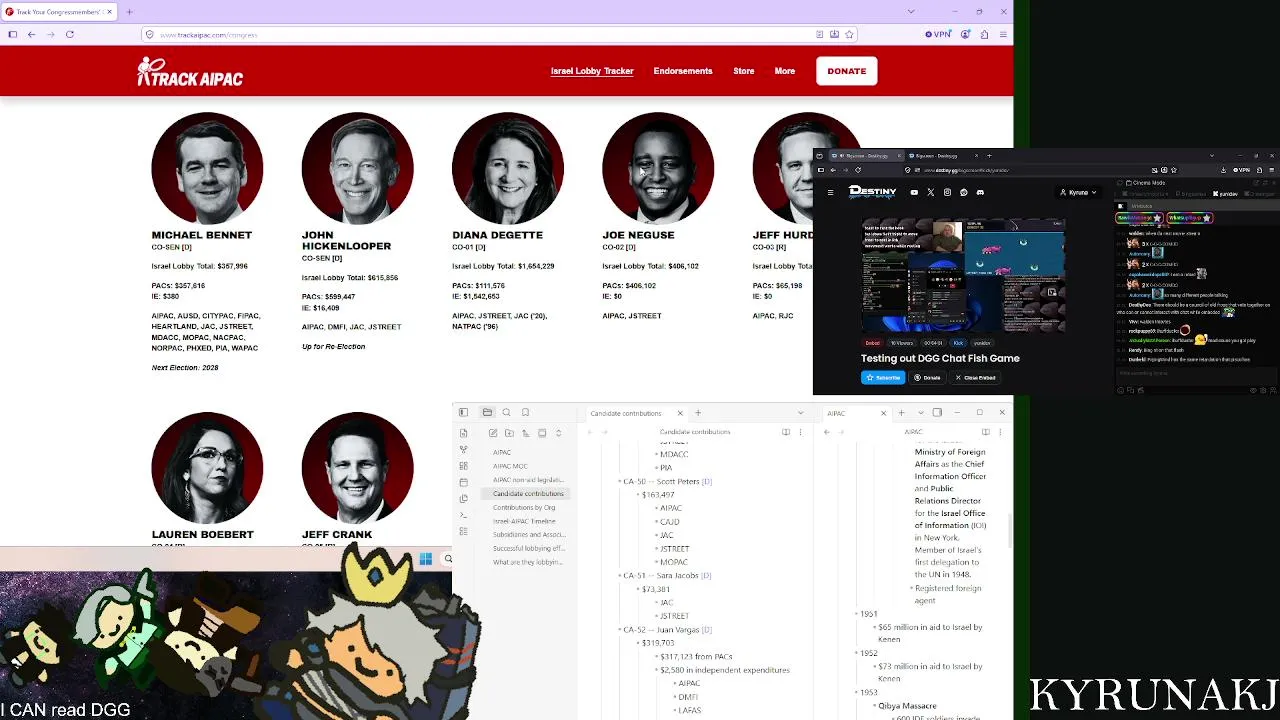The width and height of the screenshot is (1280, 720).
Task: Toggle reading view on Candidate contributions pane
Action: click(786, 432)
